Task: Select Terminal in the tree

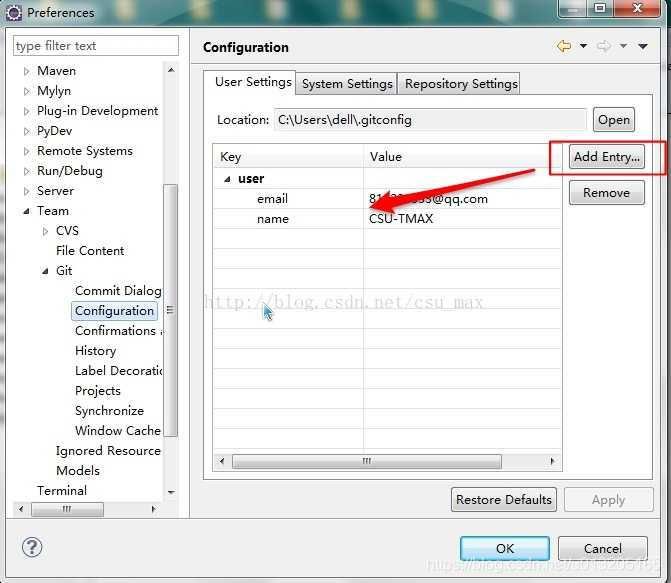Action: tap(62, 491)
